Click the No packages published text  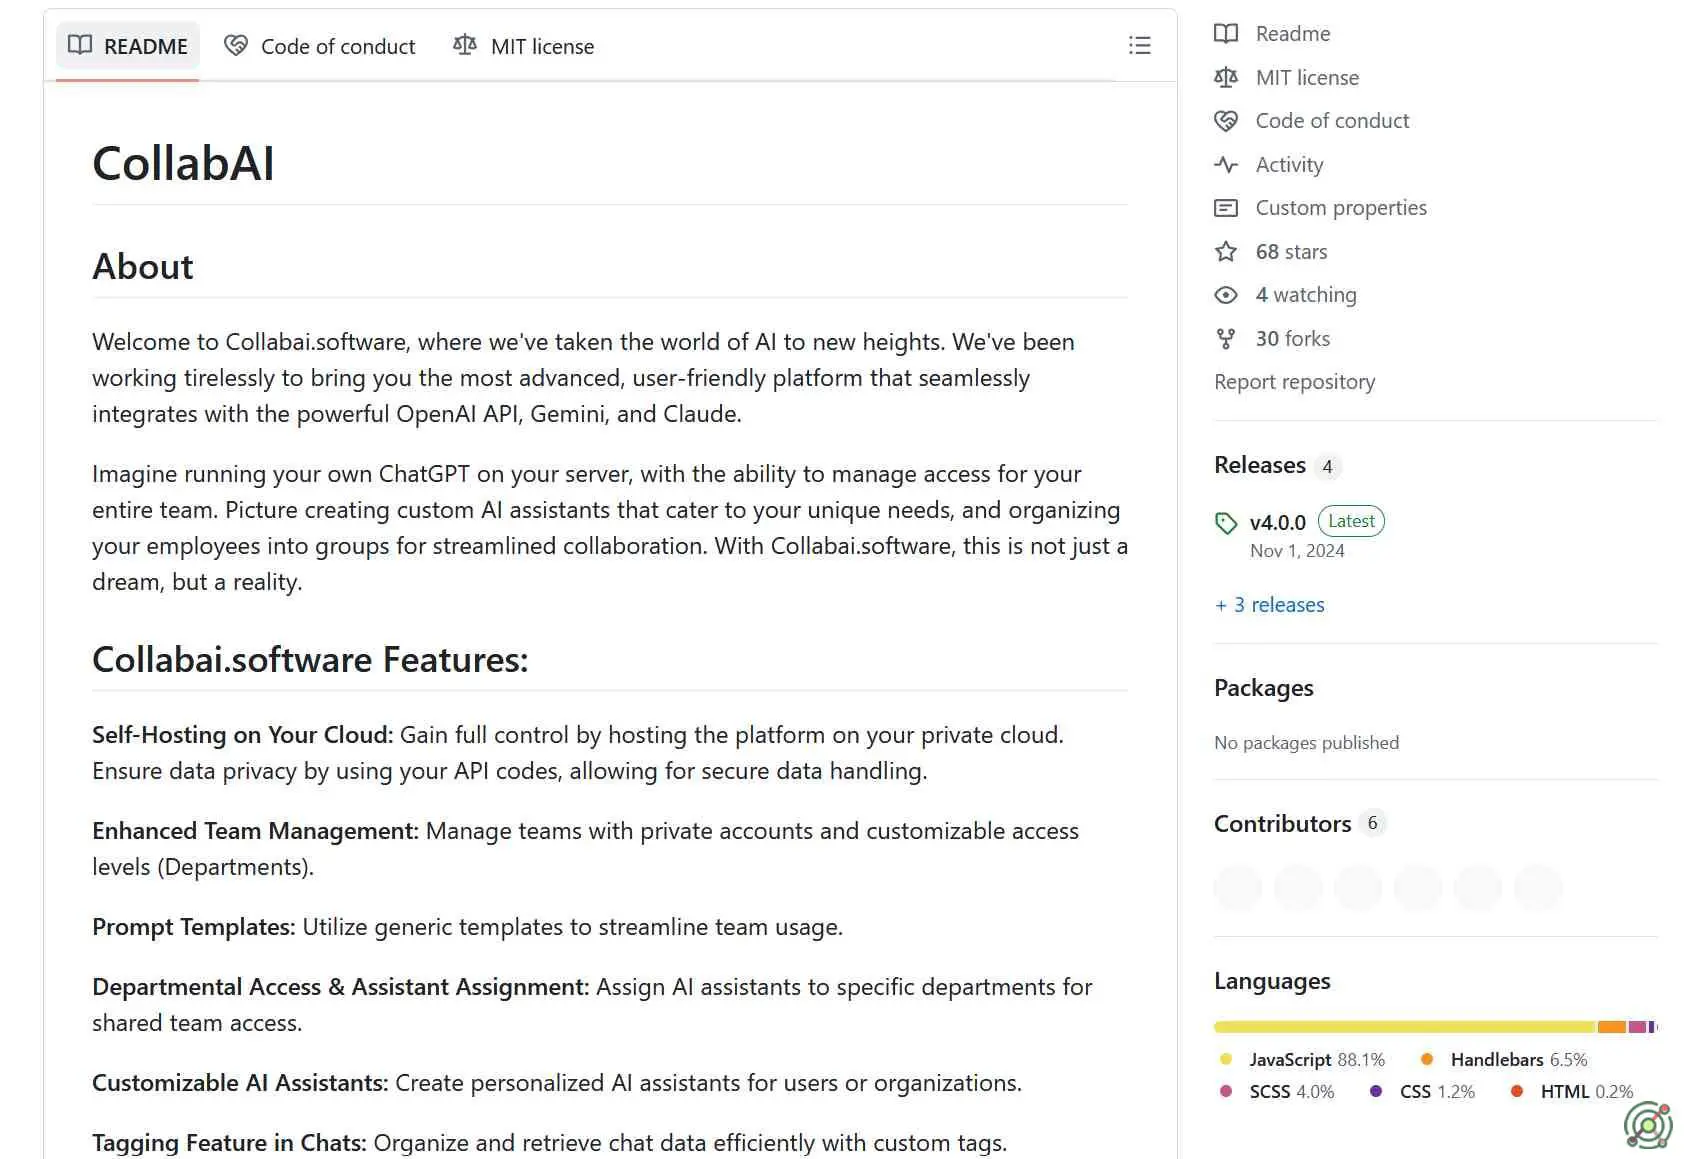(x=1306, y=742)
